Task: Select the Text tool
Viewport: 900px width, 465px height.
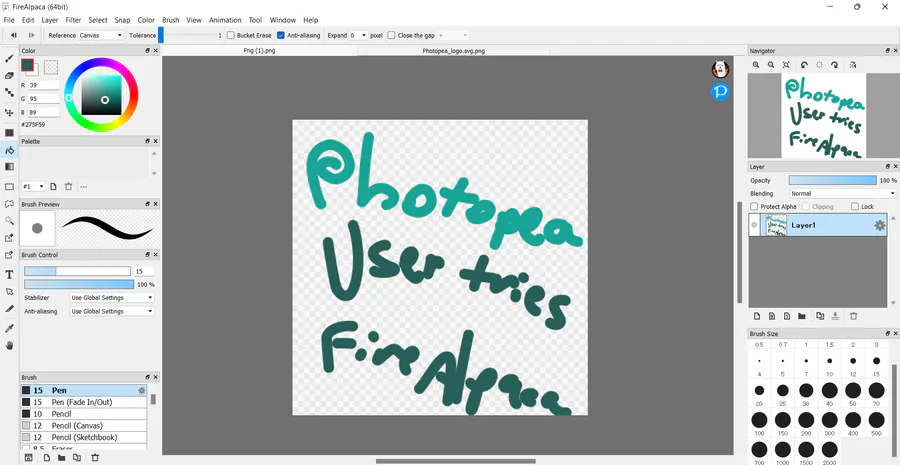Action: (x=9, y=275)
